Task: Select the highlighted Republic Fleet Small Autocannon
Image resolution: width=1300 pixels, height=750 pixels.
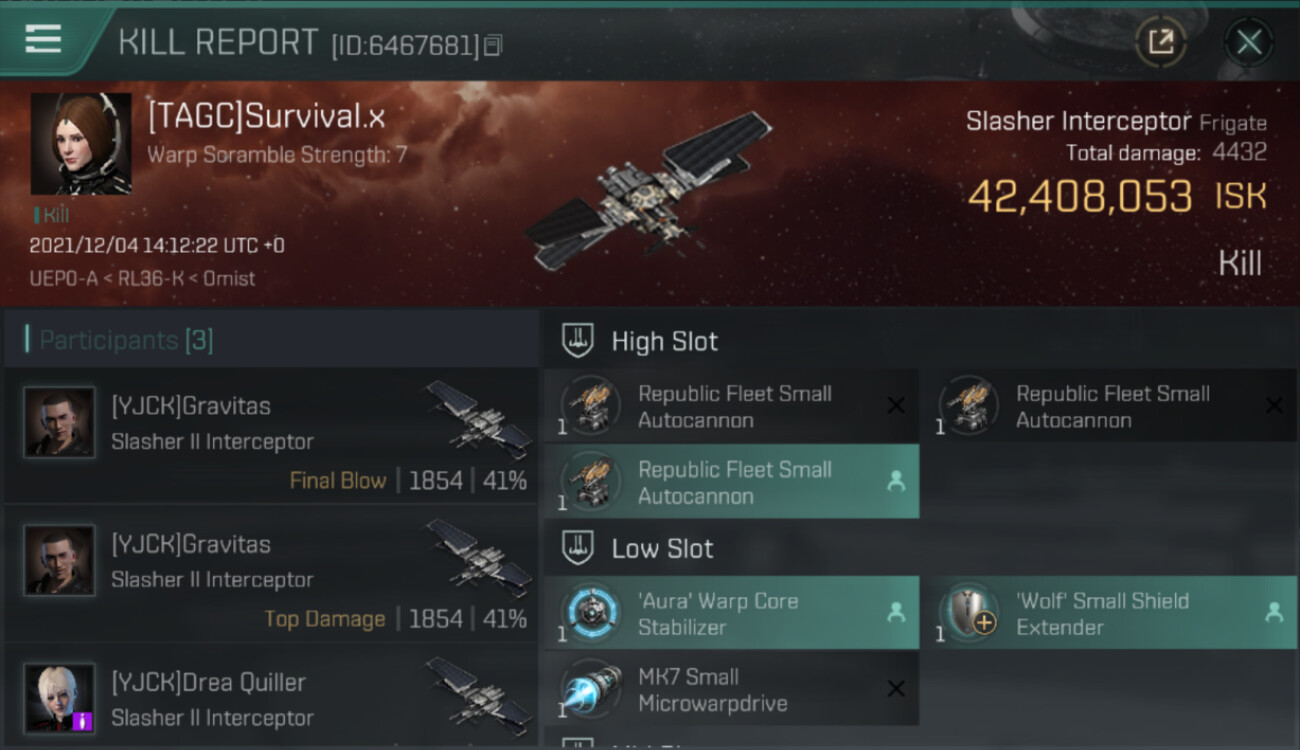Action: [731, 482]
